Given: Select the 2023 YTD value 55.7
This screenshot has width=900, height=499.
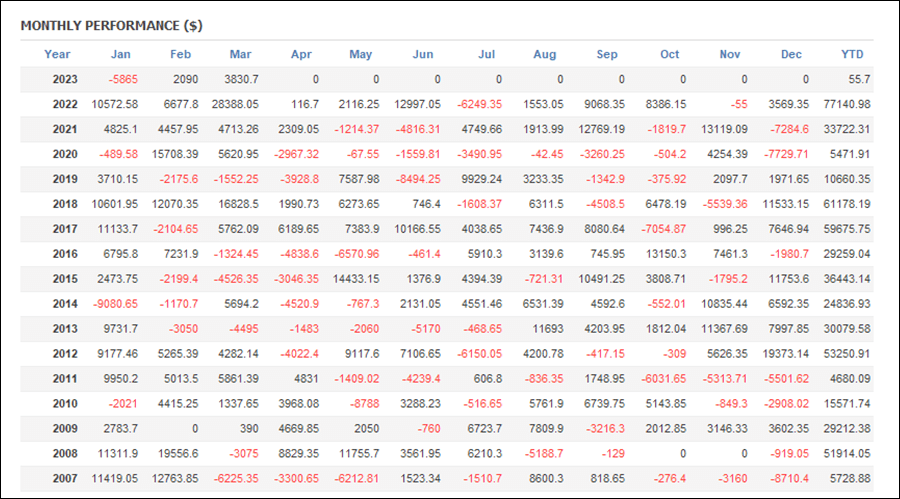Looking at the screenshot, I should coord(859,79).
